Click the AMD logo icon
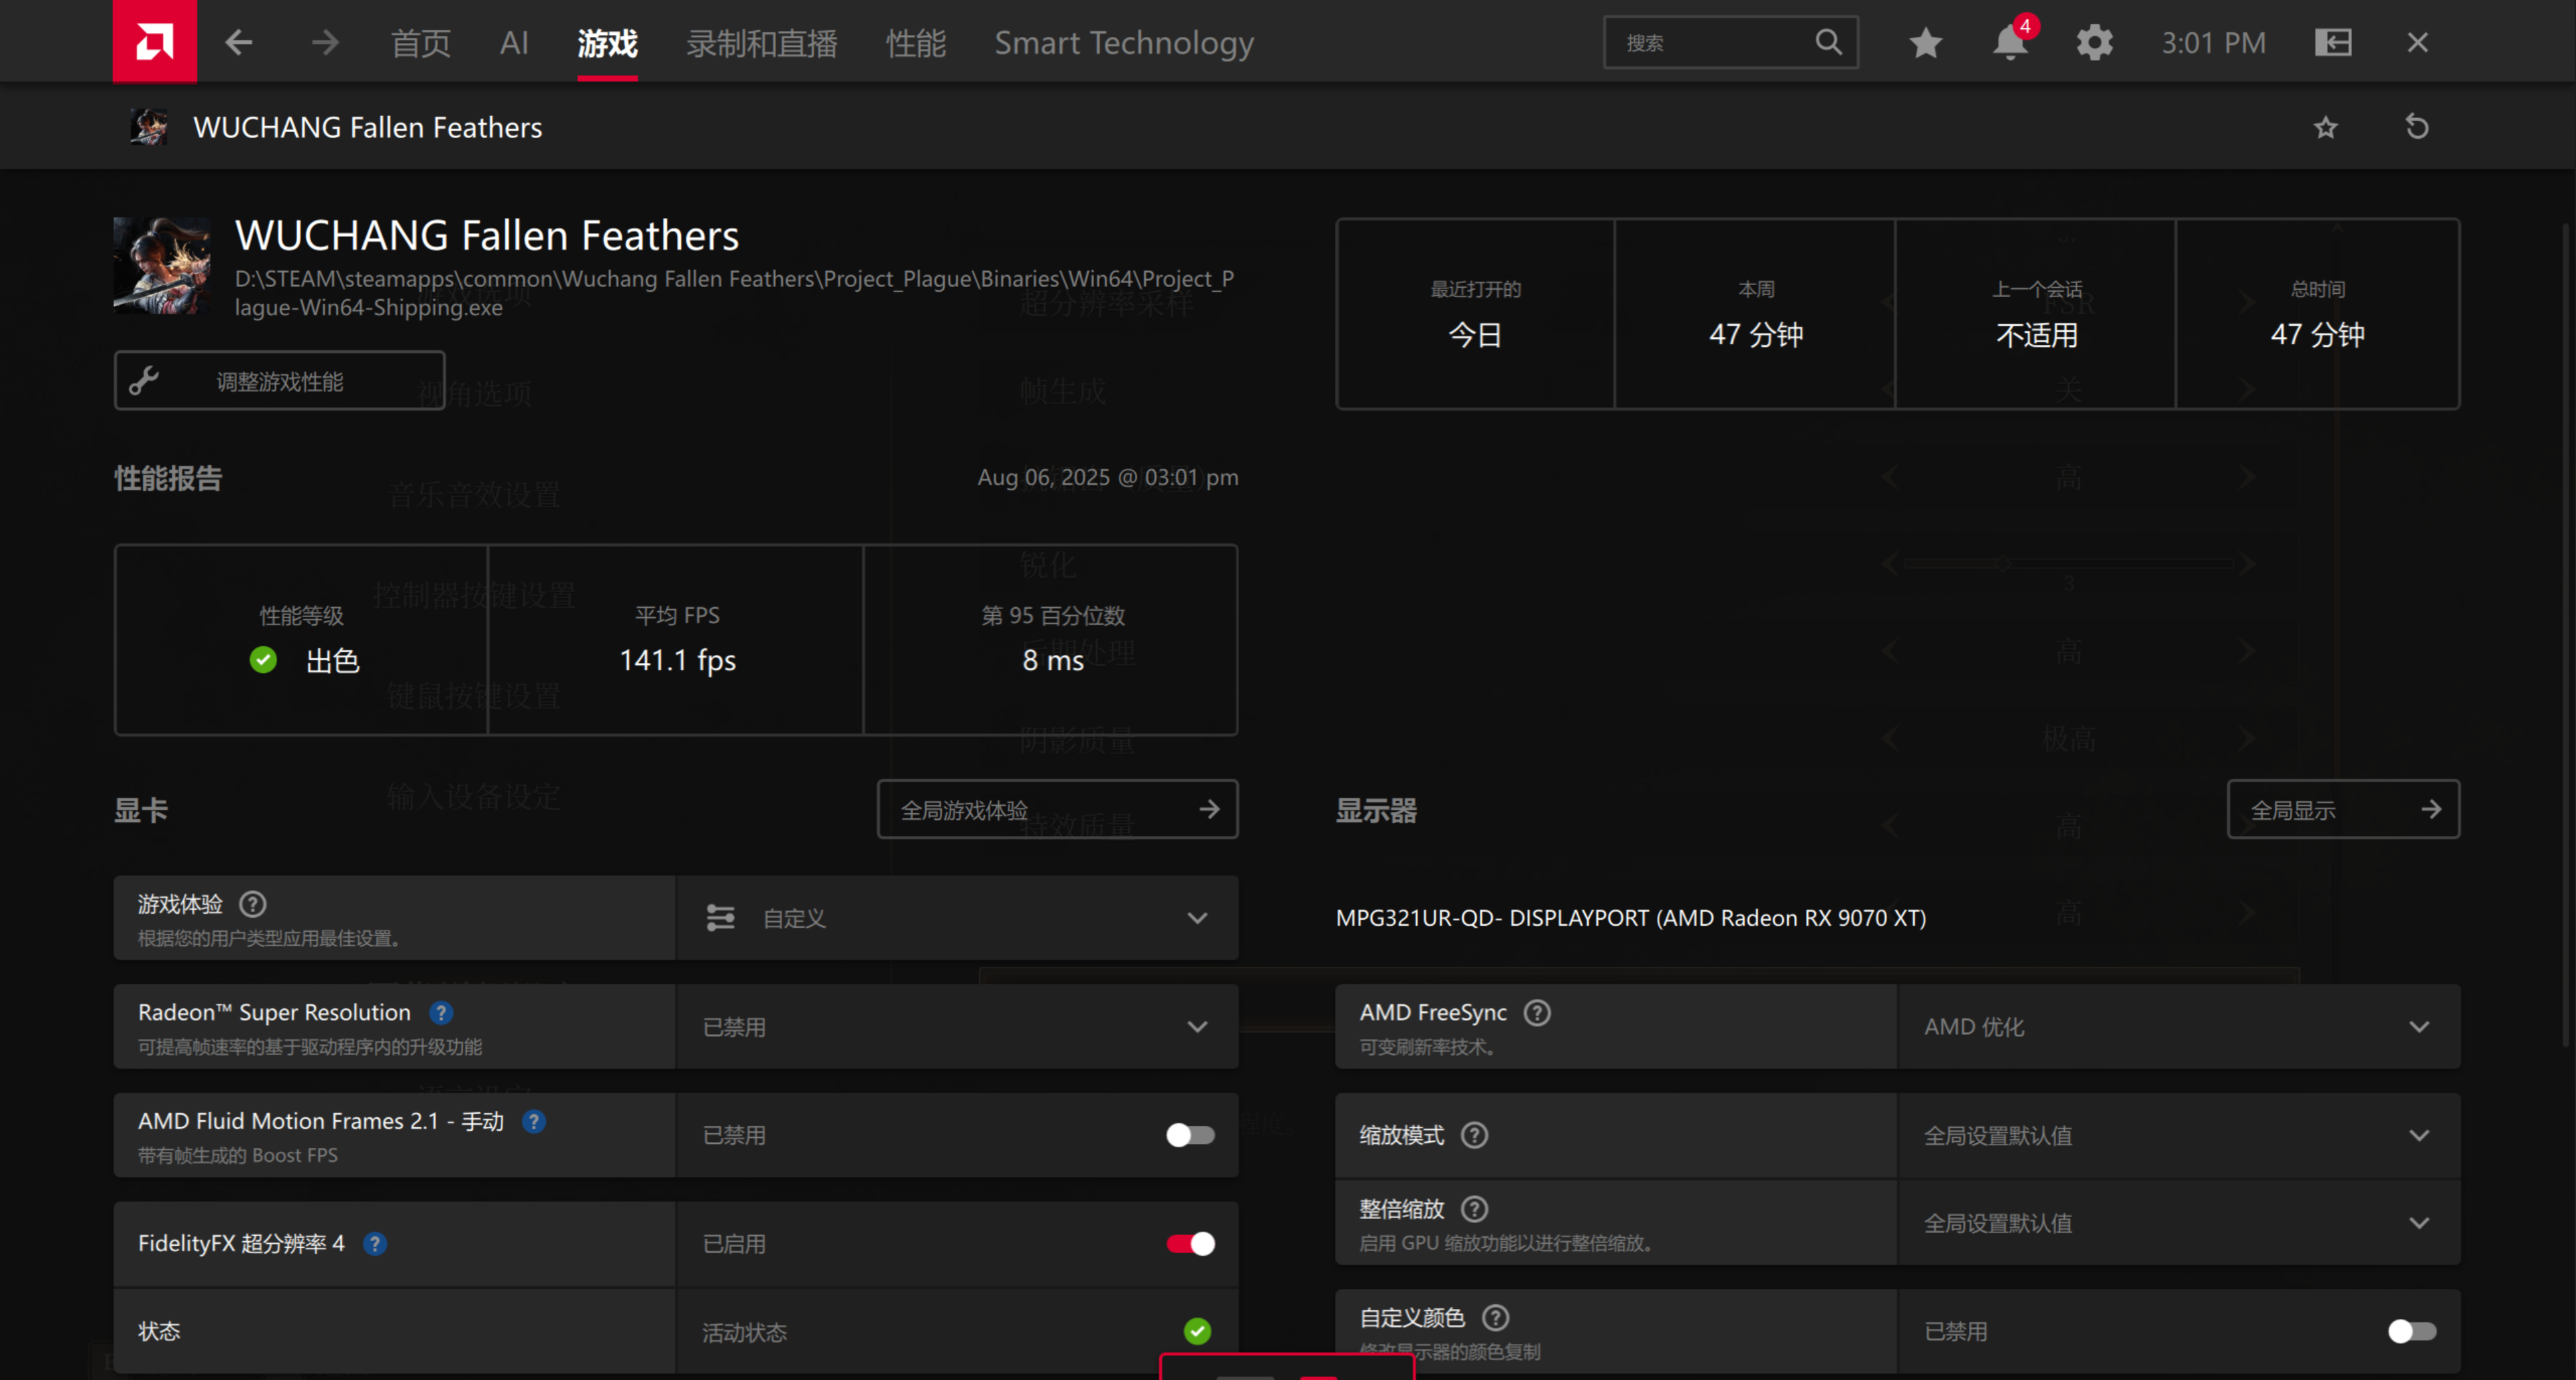Image resolution: width=2576 pixels, height=1380 pixels. tap(155, 41)
